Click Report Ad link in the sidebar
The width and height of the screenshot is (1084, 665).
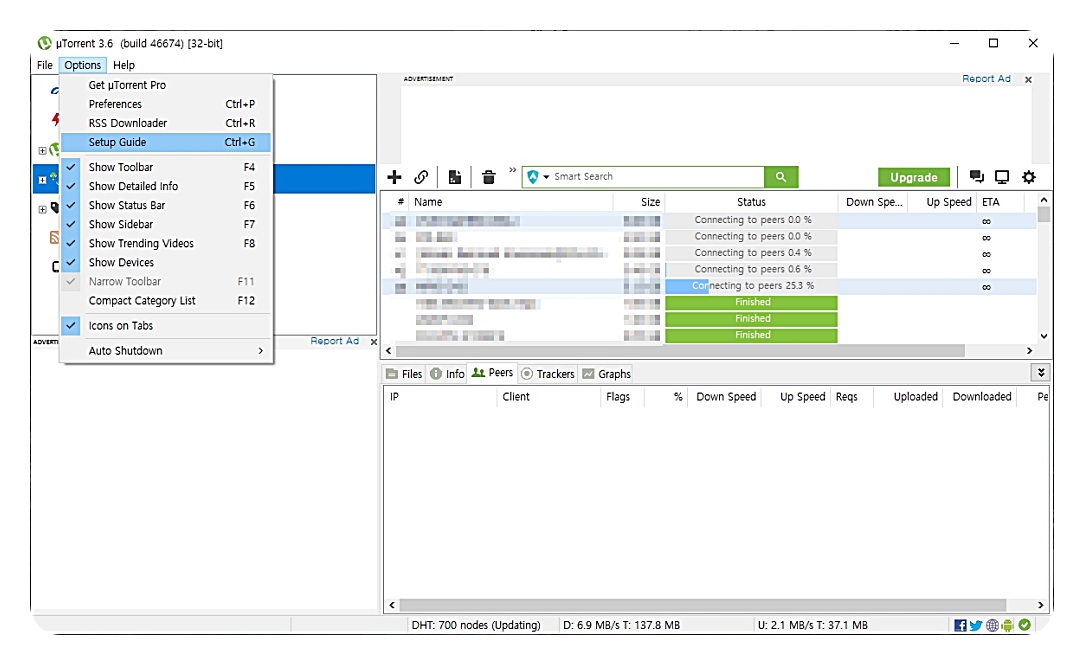[334, 341]
